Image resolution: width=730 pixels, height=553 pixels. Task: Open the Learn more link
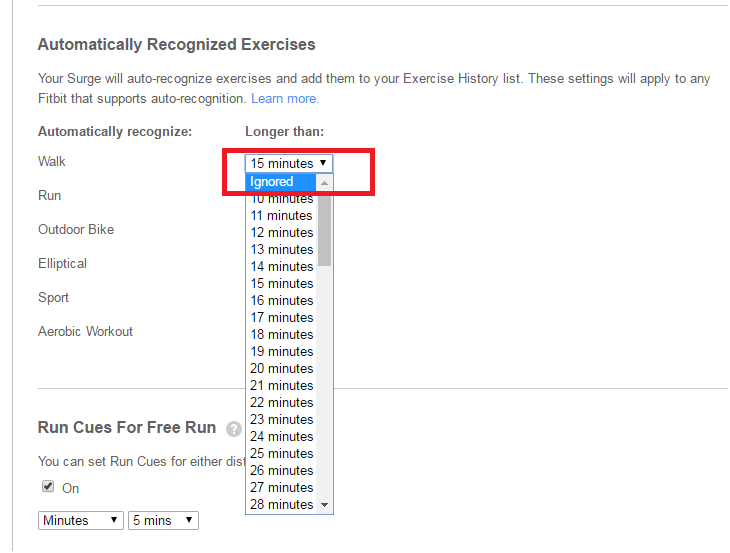pos(285,99)
